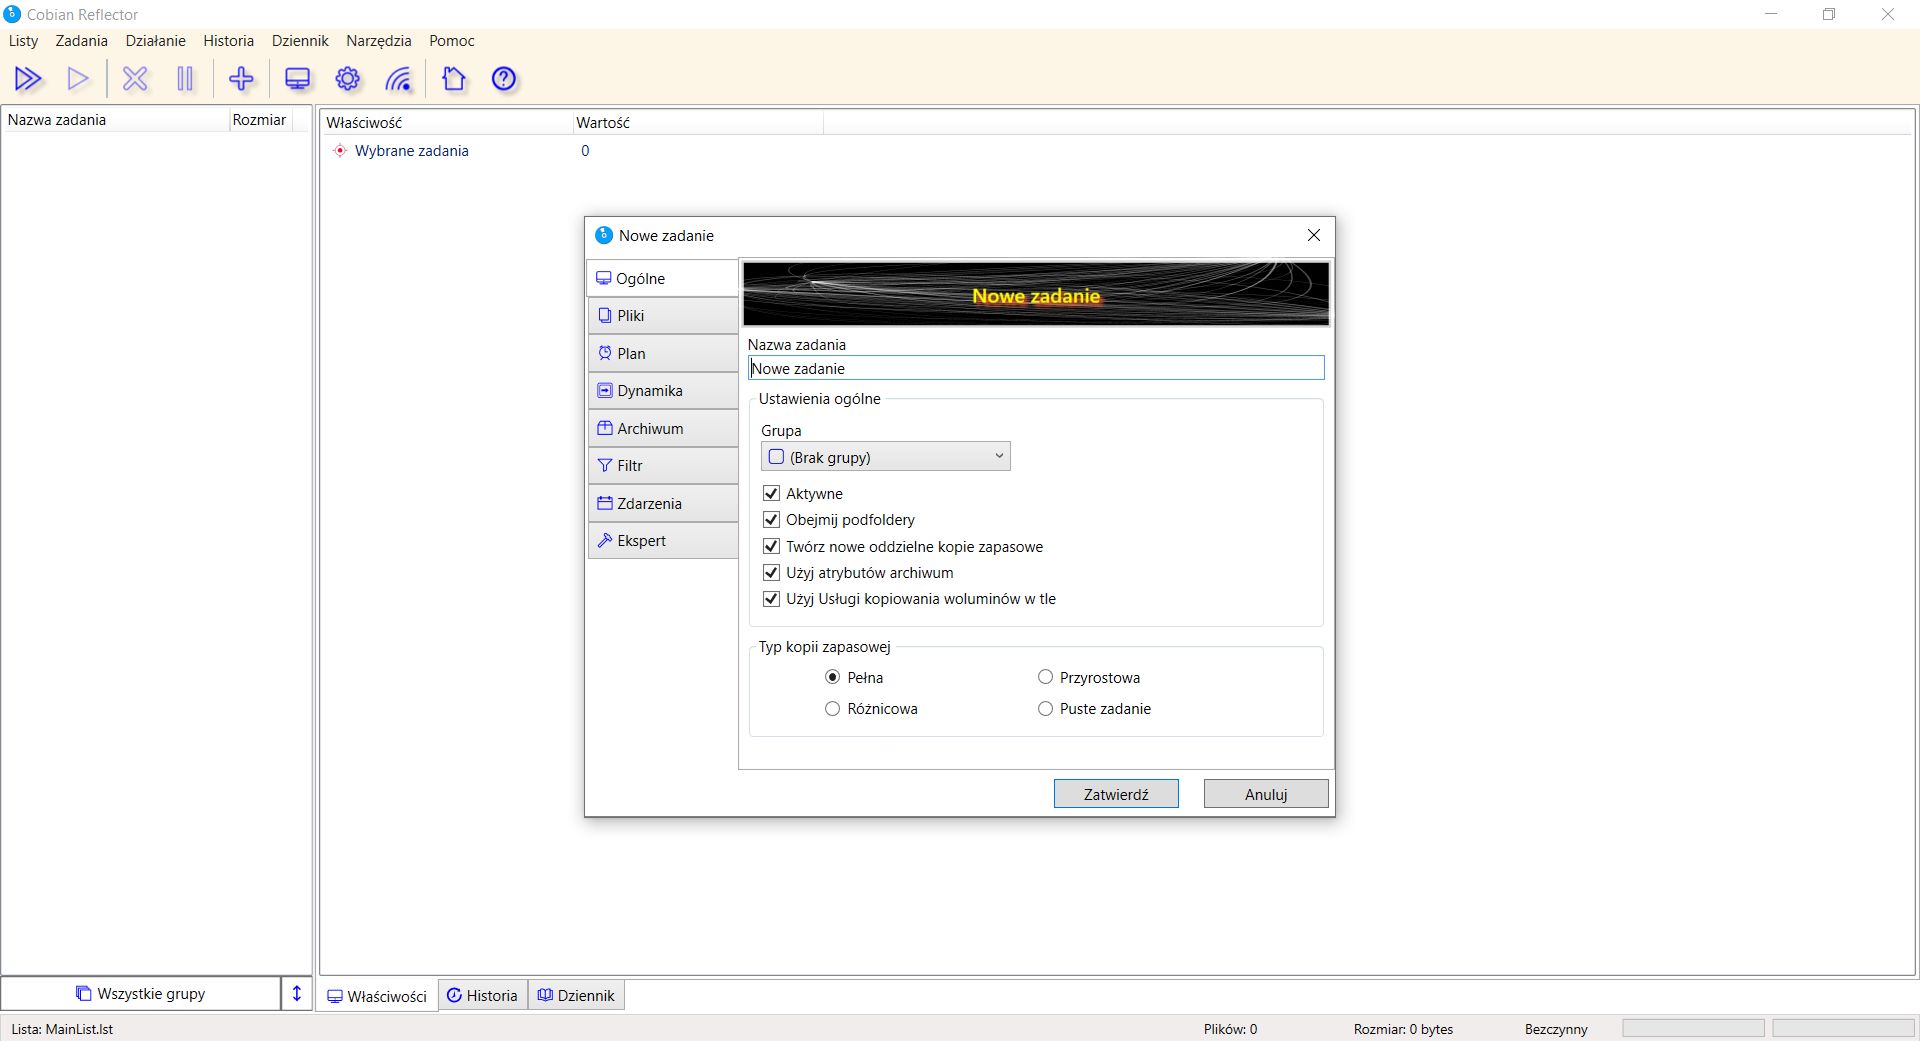Open the Narzędzia menu
1920x1041 pixels.
378,41
